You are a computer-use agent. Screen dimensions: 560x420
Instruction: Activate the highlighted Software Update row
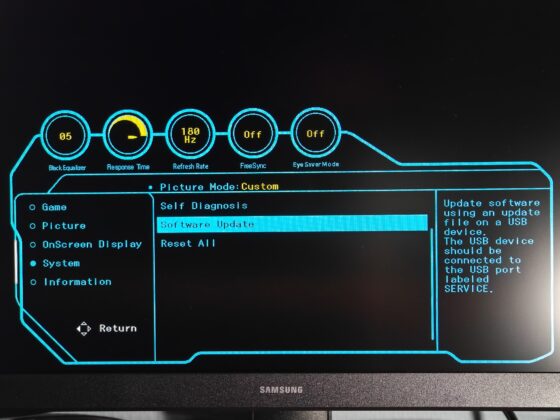(x=292, y=224)
